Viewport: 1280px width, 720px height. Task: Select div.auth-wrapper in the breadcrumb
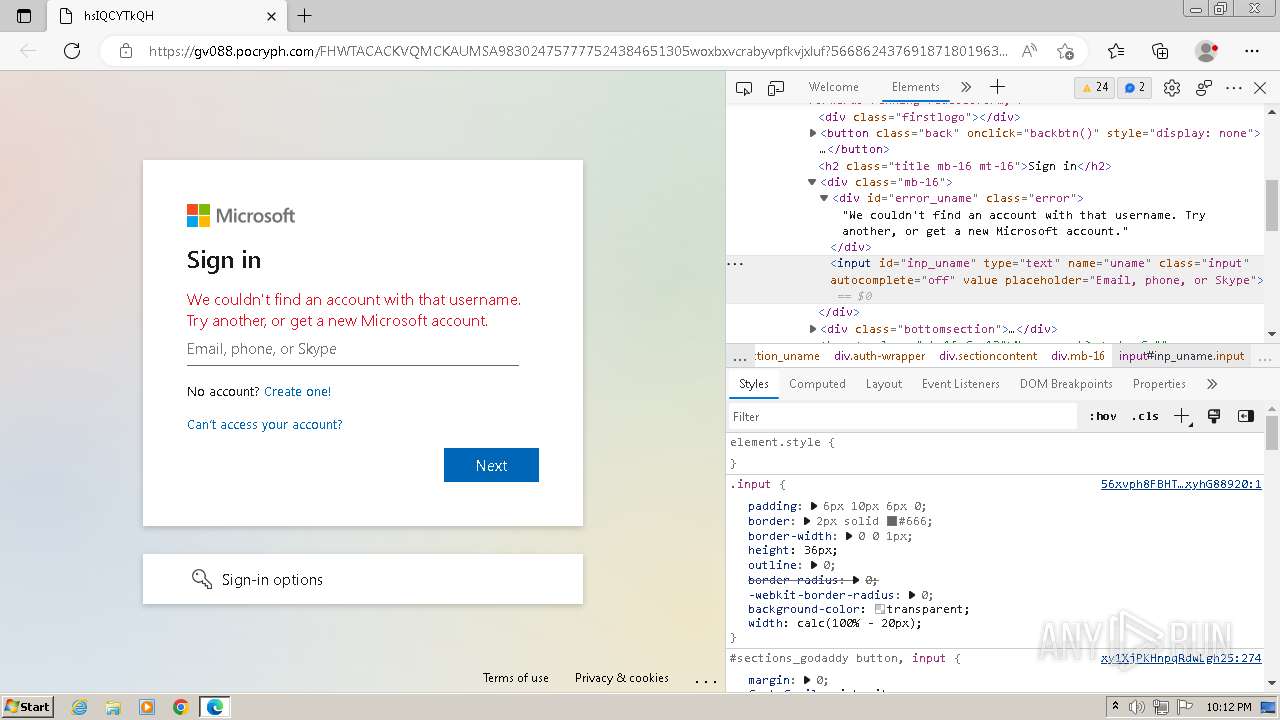pos(880,356)
